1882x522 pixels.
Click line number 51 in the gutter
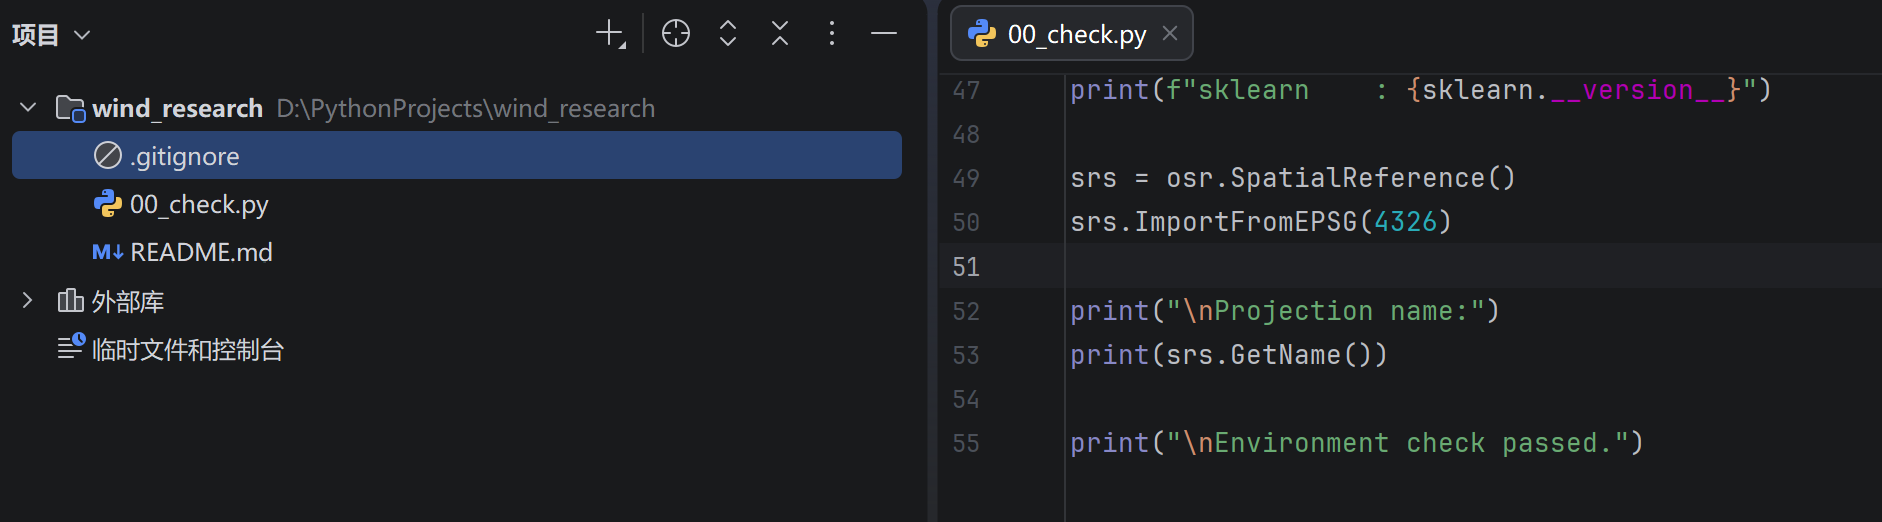(x=966, y=267)
